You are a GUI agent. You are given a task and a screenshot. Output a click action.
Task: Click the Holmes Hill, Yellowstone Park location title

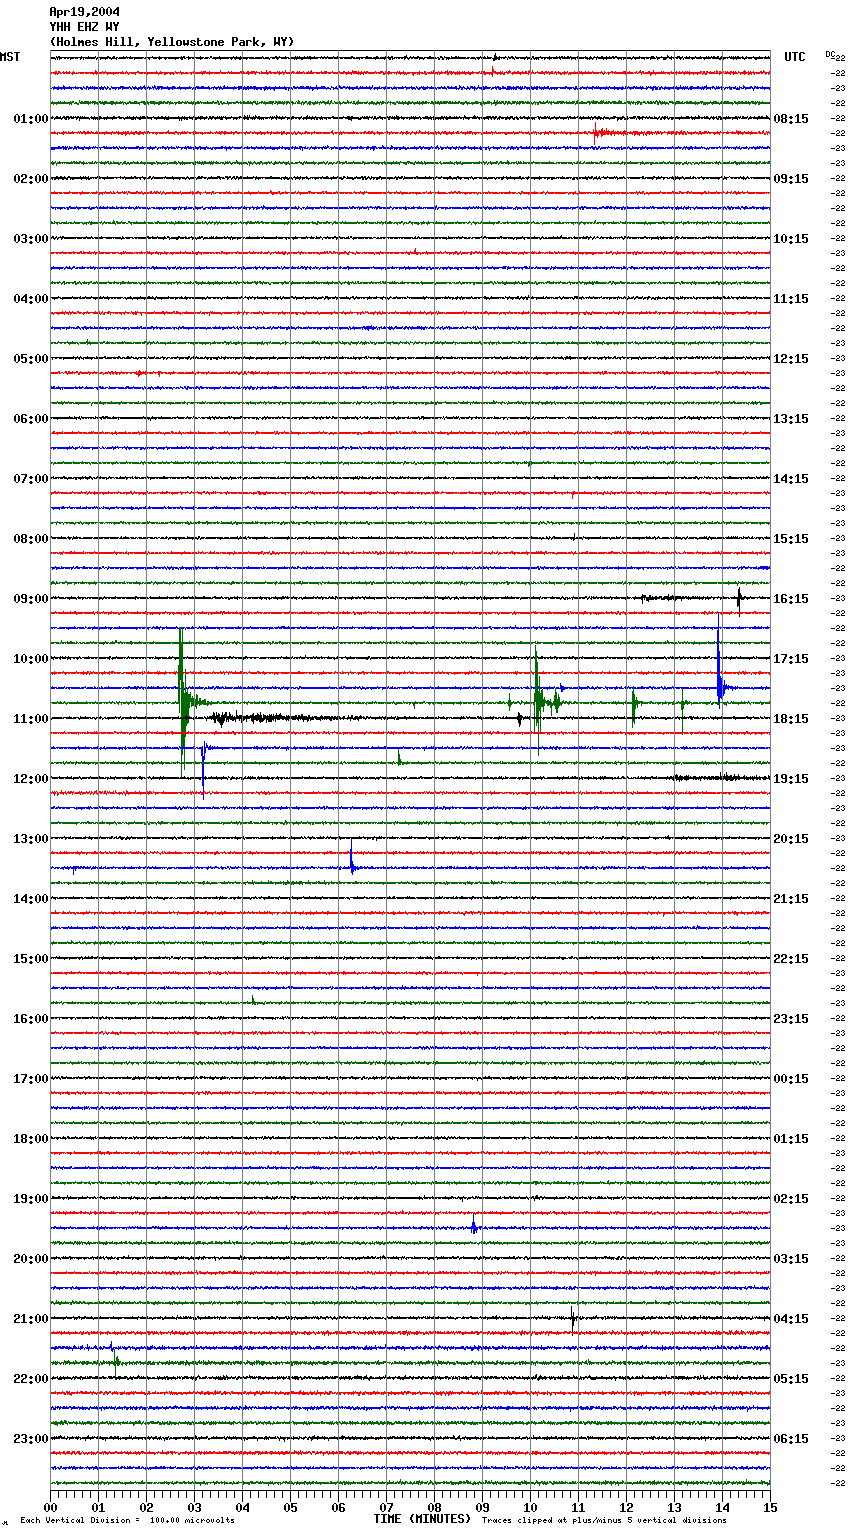[x=172, y=42]
